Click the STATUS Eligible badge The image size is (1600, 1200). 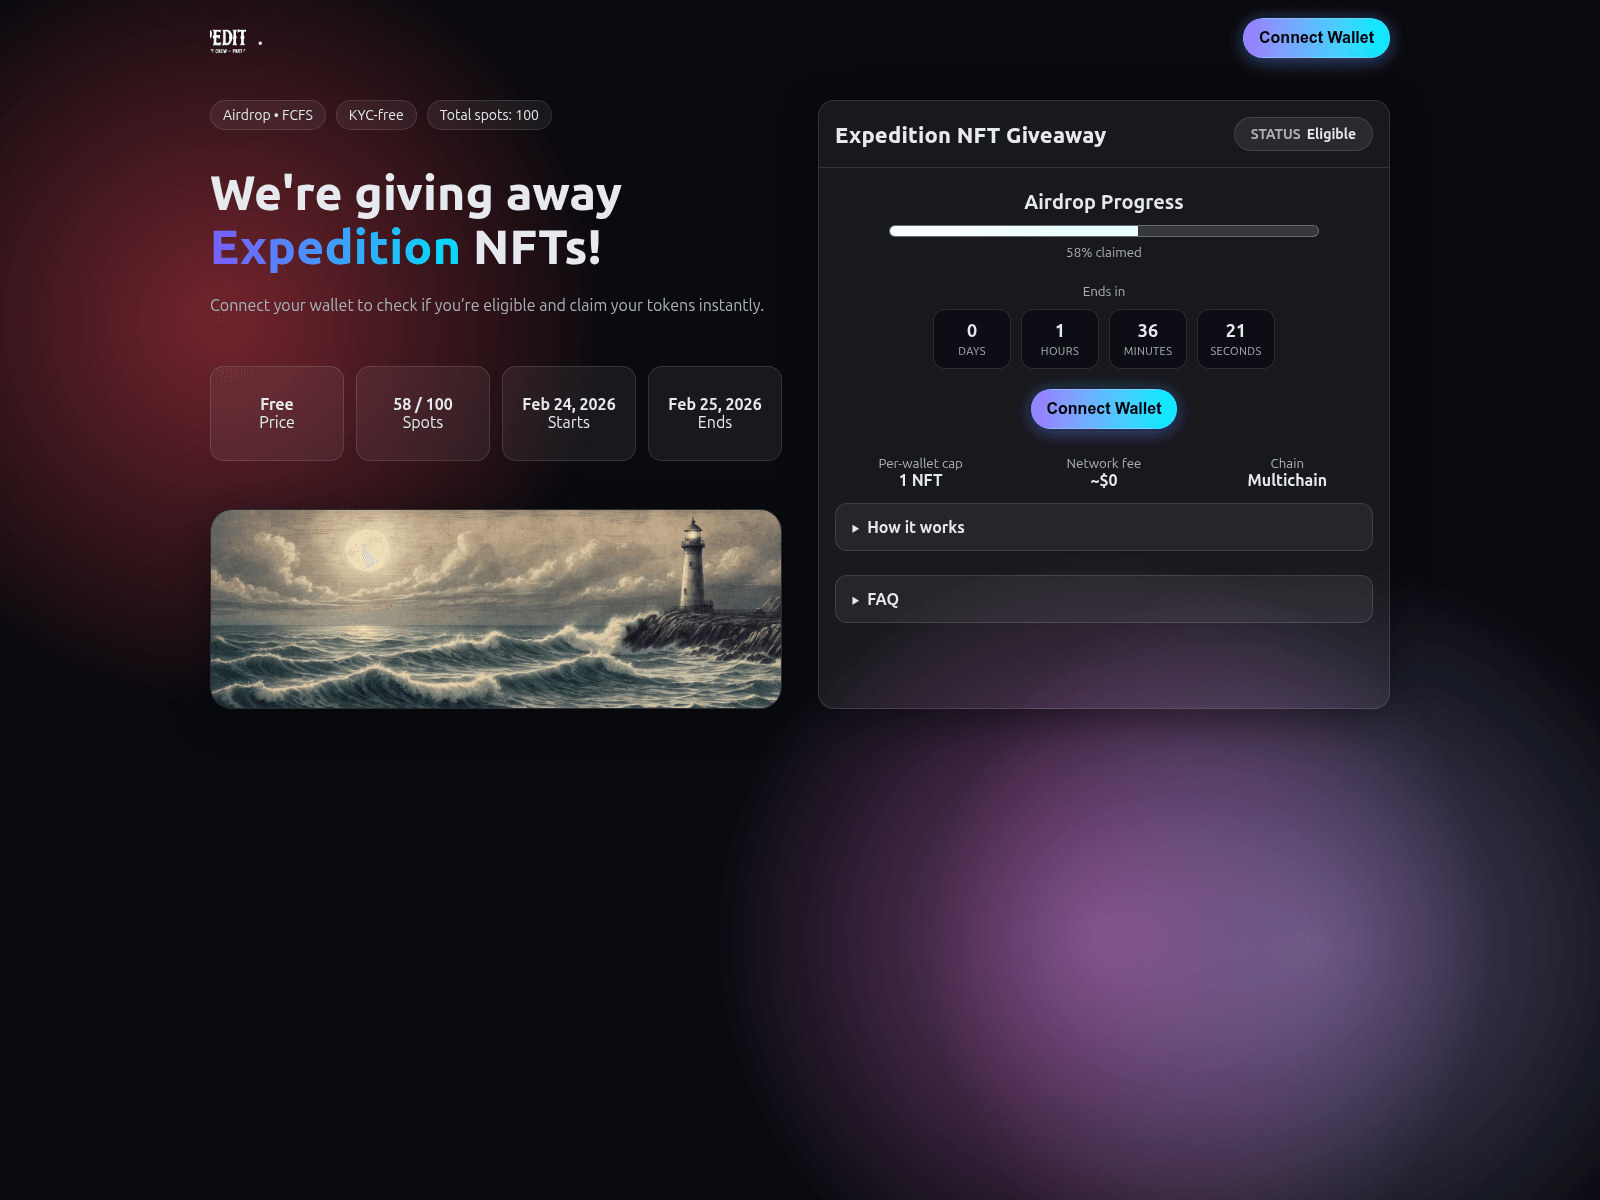(1303, 134)
